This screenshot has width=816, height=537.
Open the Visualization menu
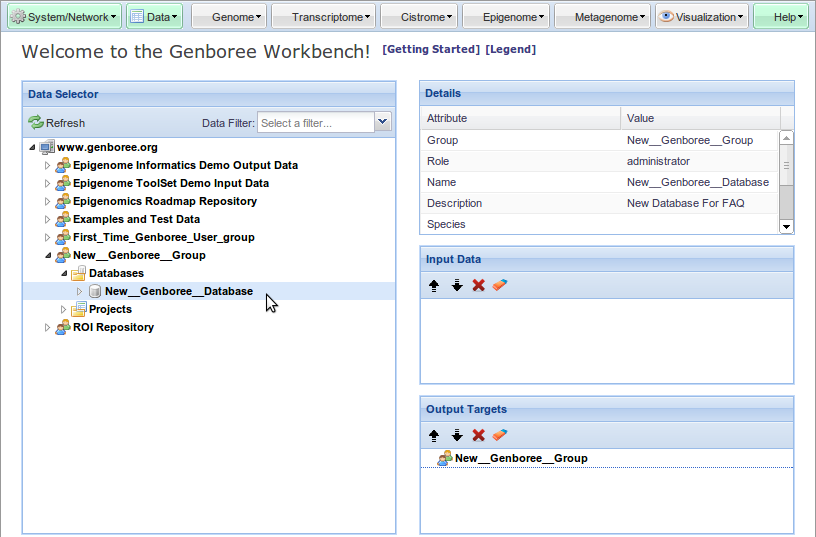702,17
